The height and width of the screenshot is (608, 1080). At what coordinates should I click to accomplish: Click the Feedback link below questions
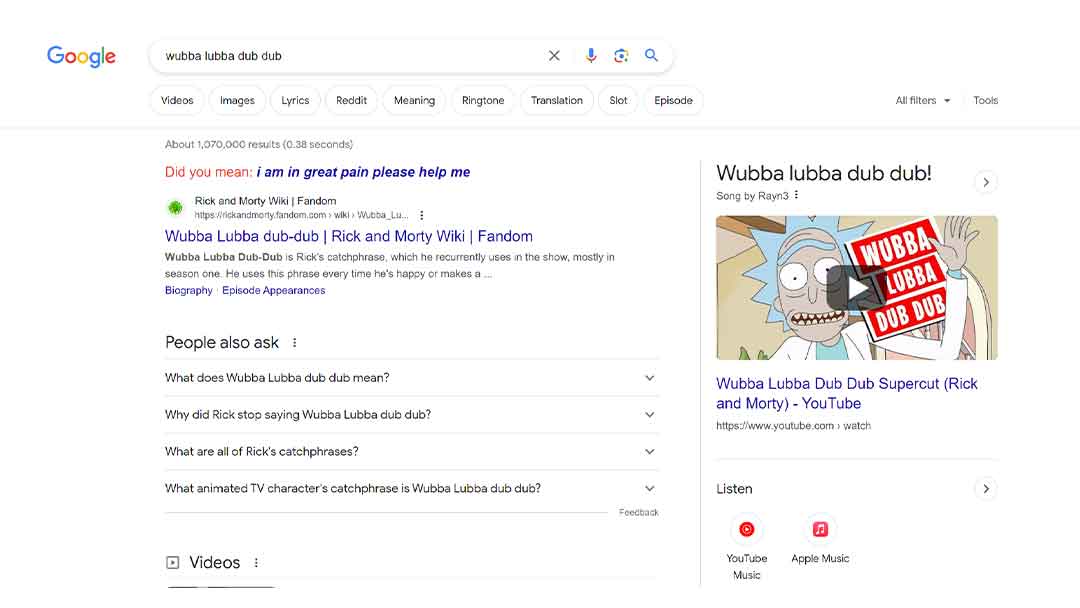[638, 512]
